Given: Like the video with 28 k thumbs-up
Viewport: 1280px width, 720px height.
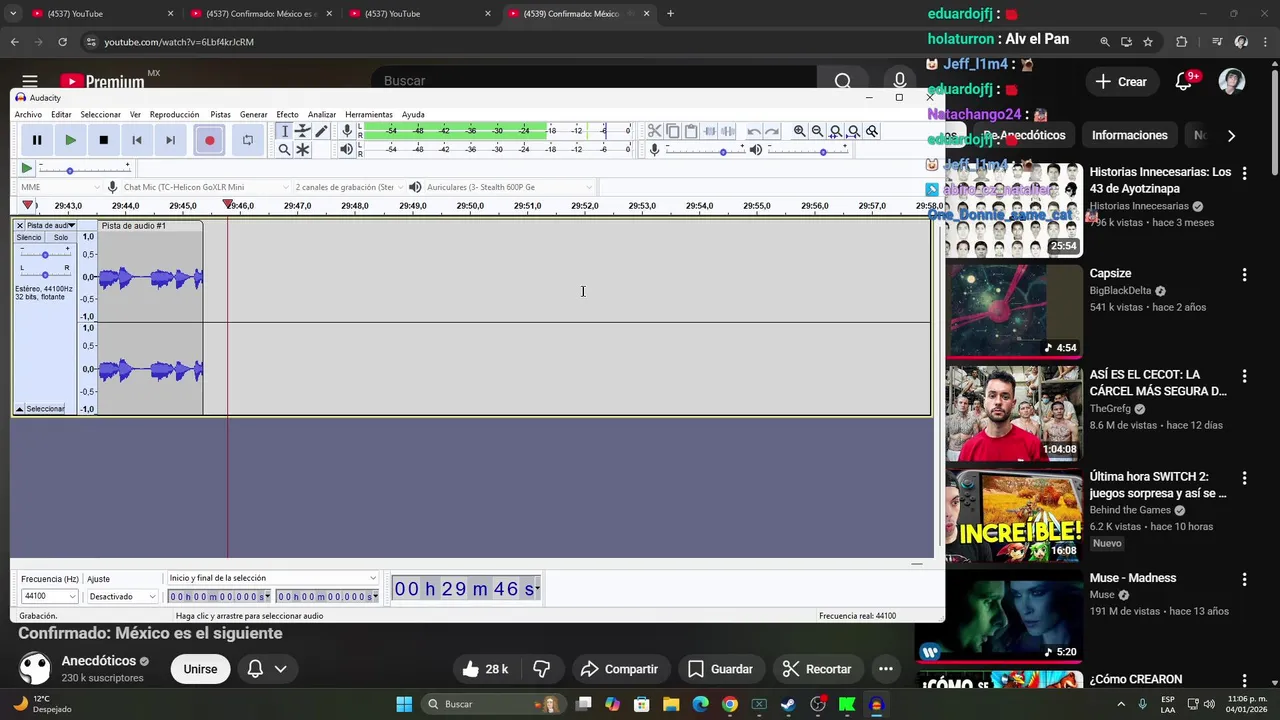Looking at the screenshot, I should (485, 669).
